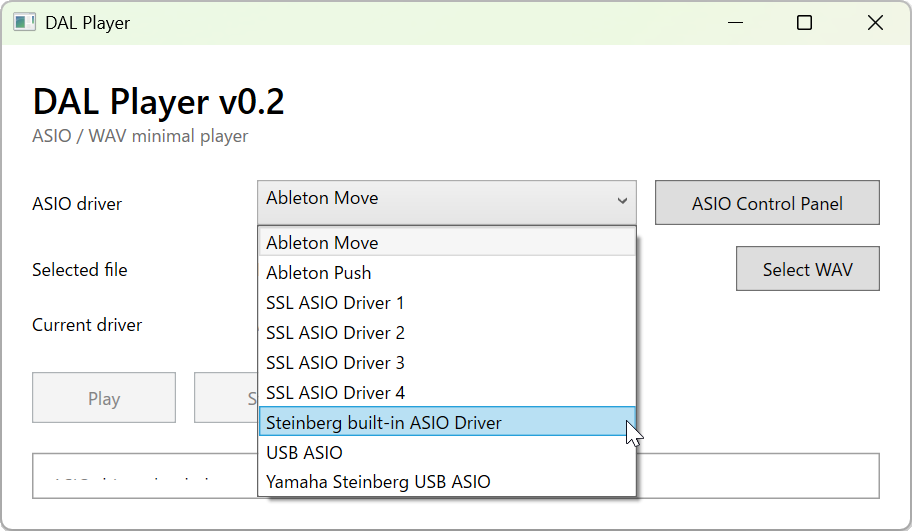
Task: Minimize the DAL Player window
Action: [735, 23]
